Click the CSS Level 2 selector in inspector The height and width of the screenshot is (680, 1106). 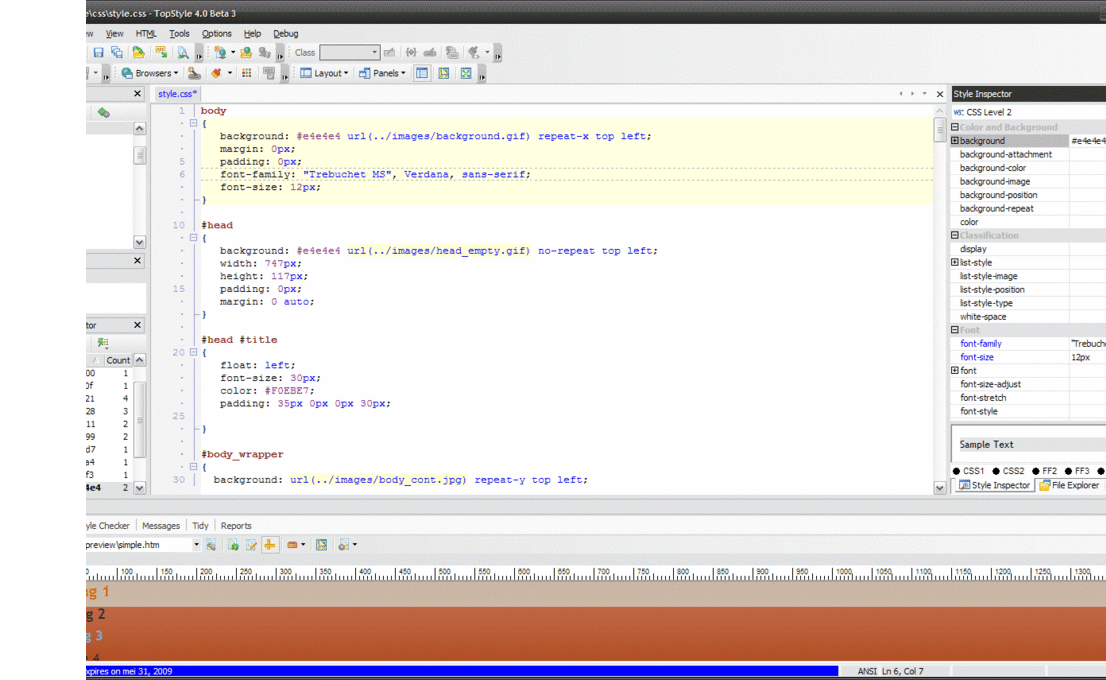point(988,112)
